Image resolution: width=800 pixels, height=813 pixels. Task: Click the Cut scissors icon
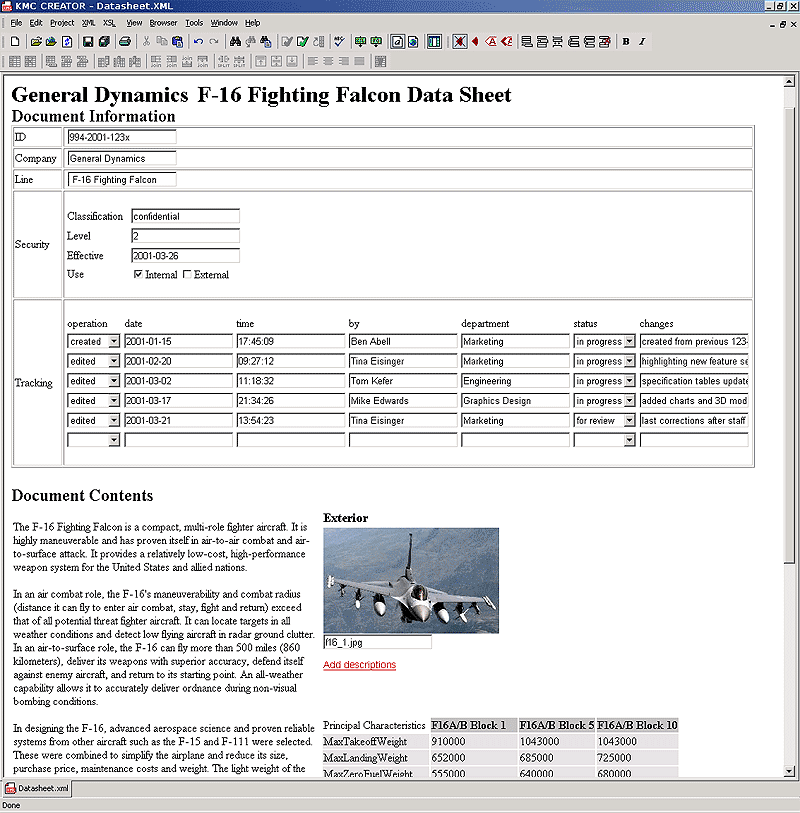tap(146, 41)
